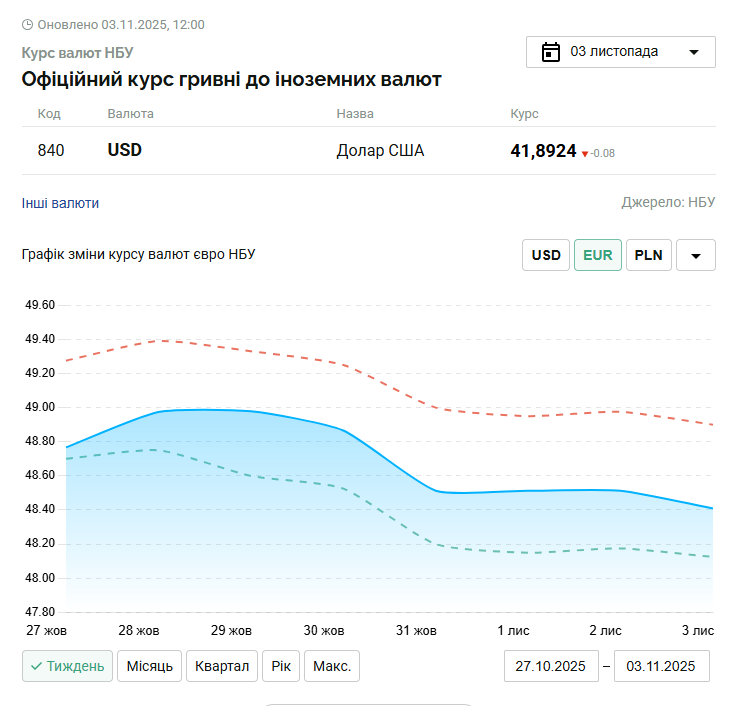Expand the more currencies dropdown arrow
Viewport: 740px width, 706px height.
point(696,255)
